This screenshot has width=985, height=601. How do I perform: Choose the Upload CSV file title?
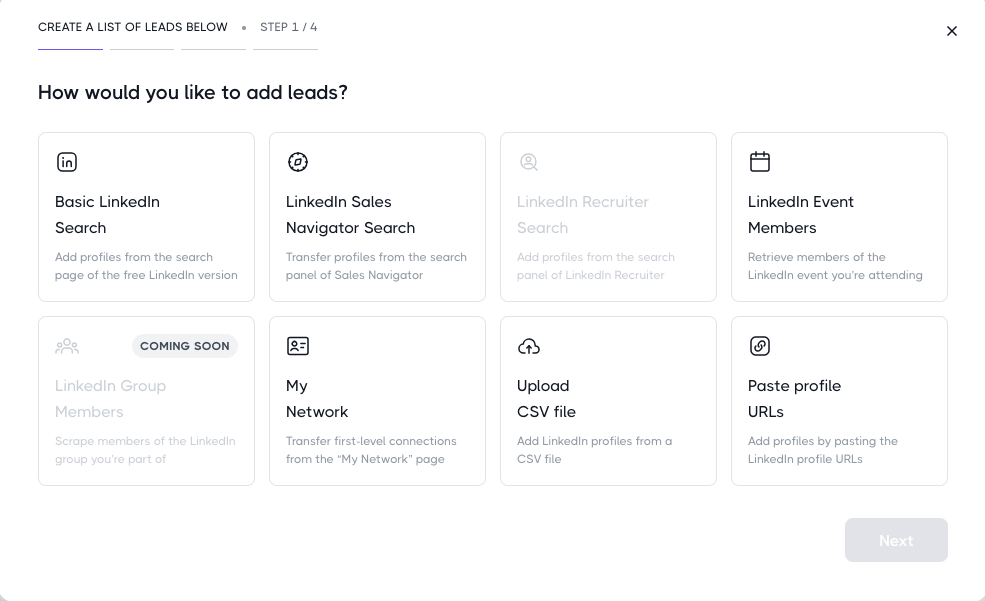click(x=546, y=398)
